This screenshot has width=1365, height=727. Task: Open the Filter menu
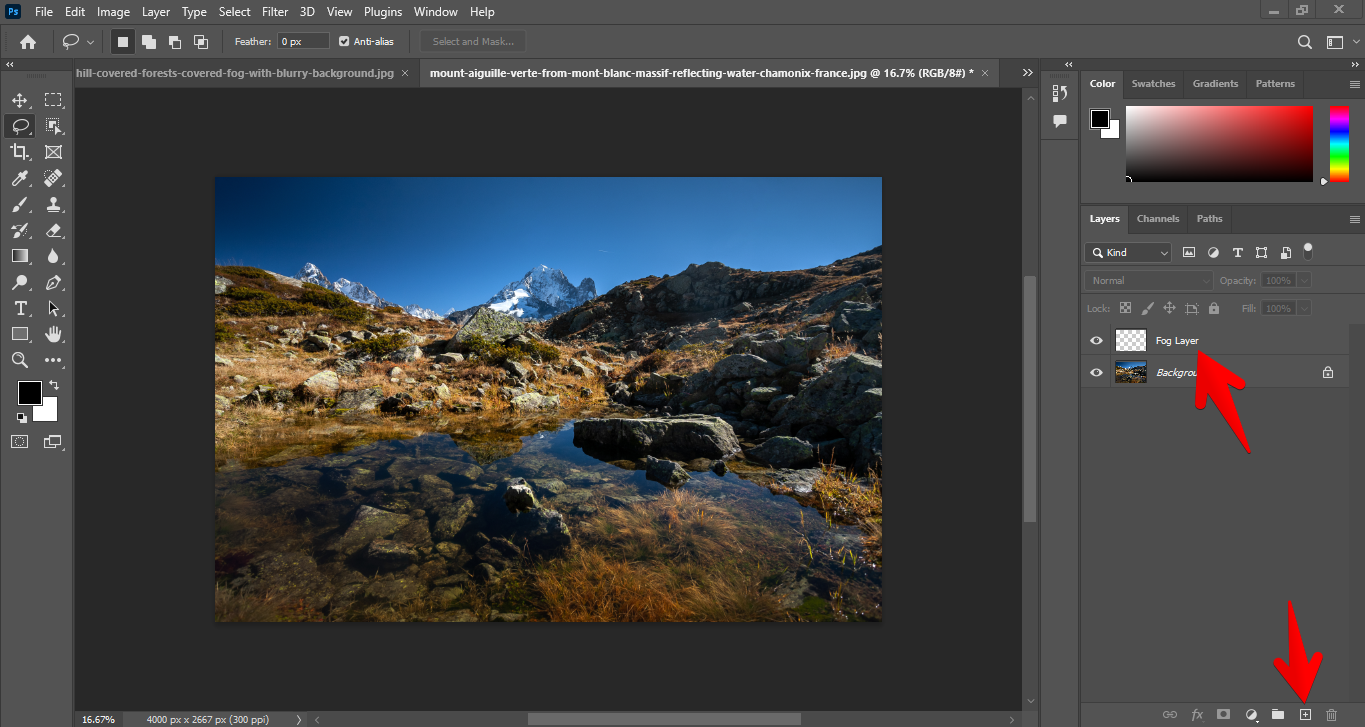point(274,12)
